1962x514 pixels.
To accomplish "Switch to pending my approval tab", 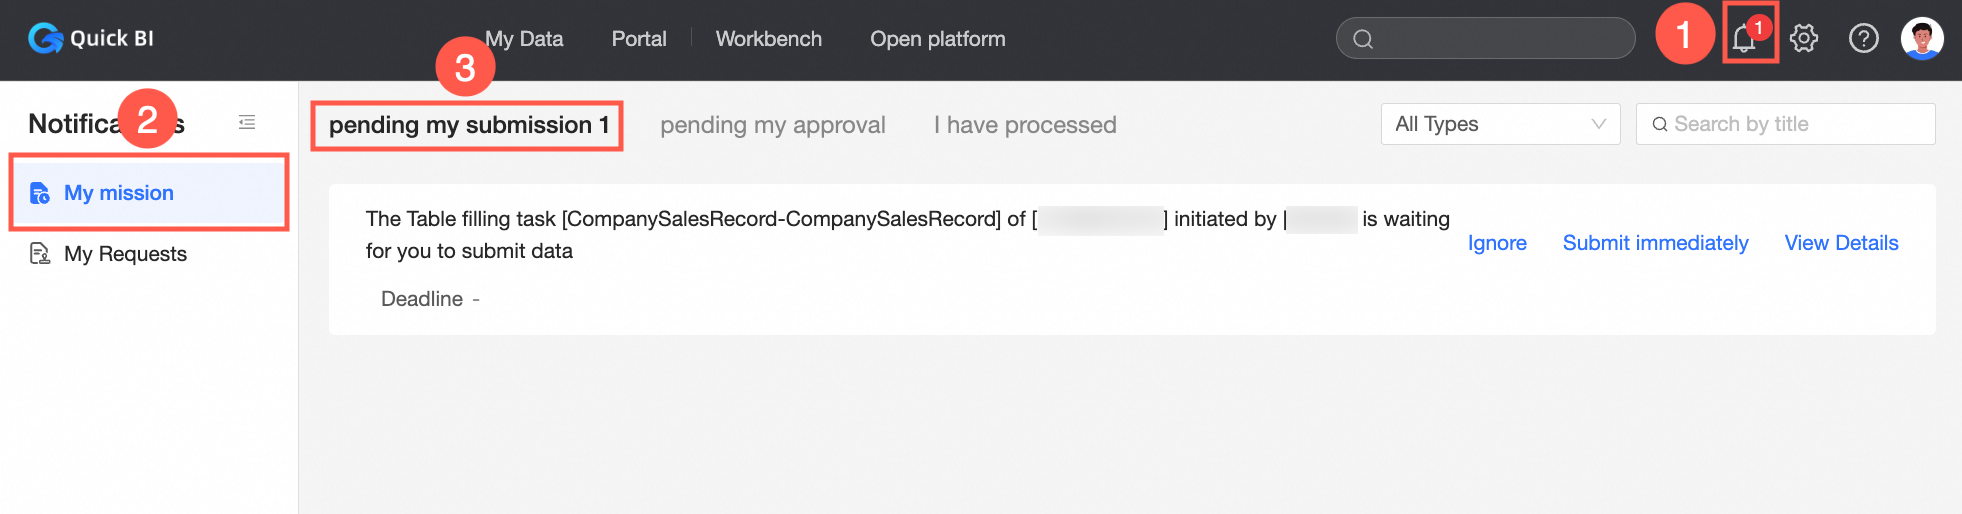I will (772, 125).
